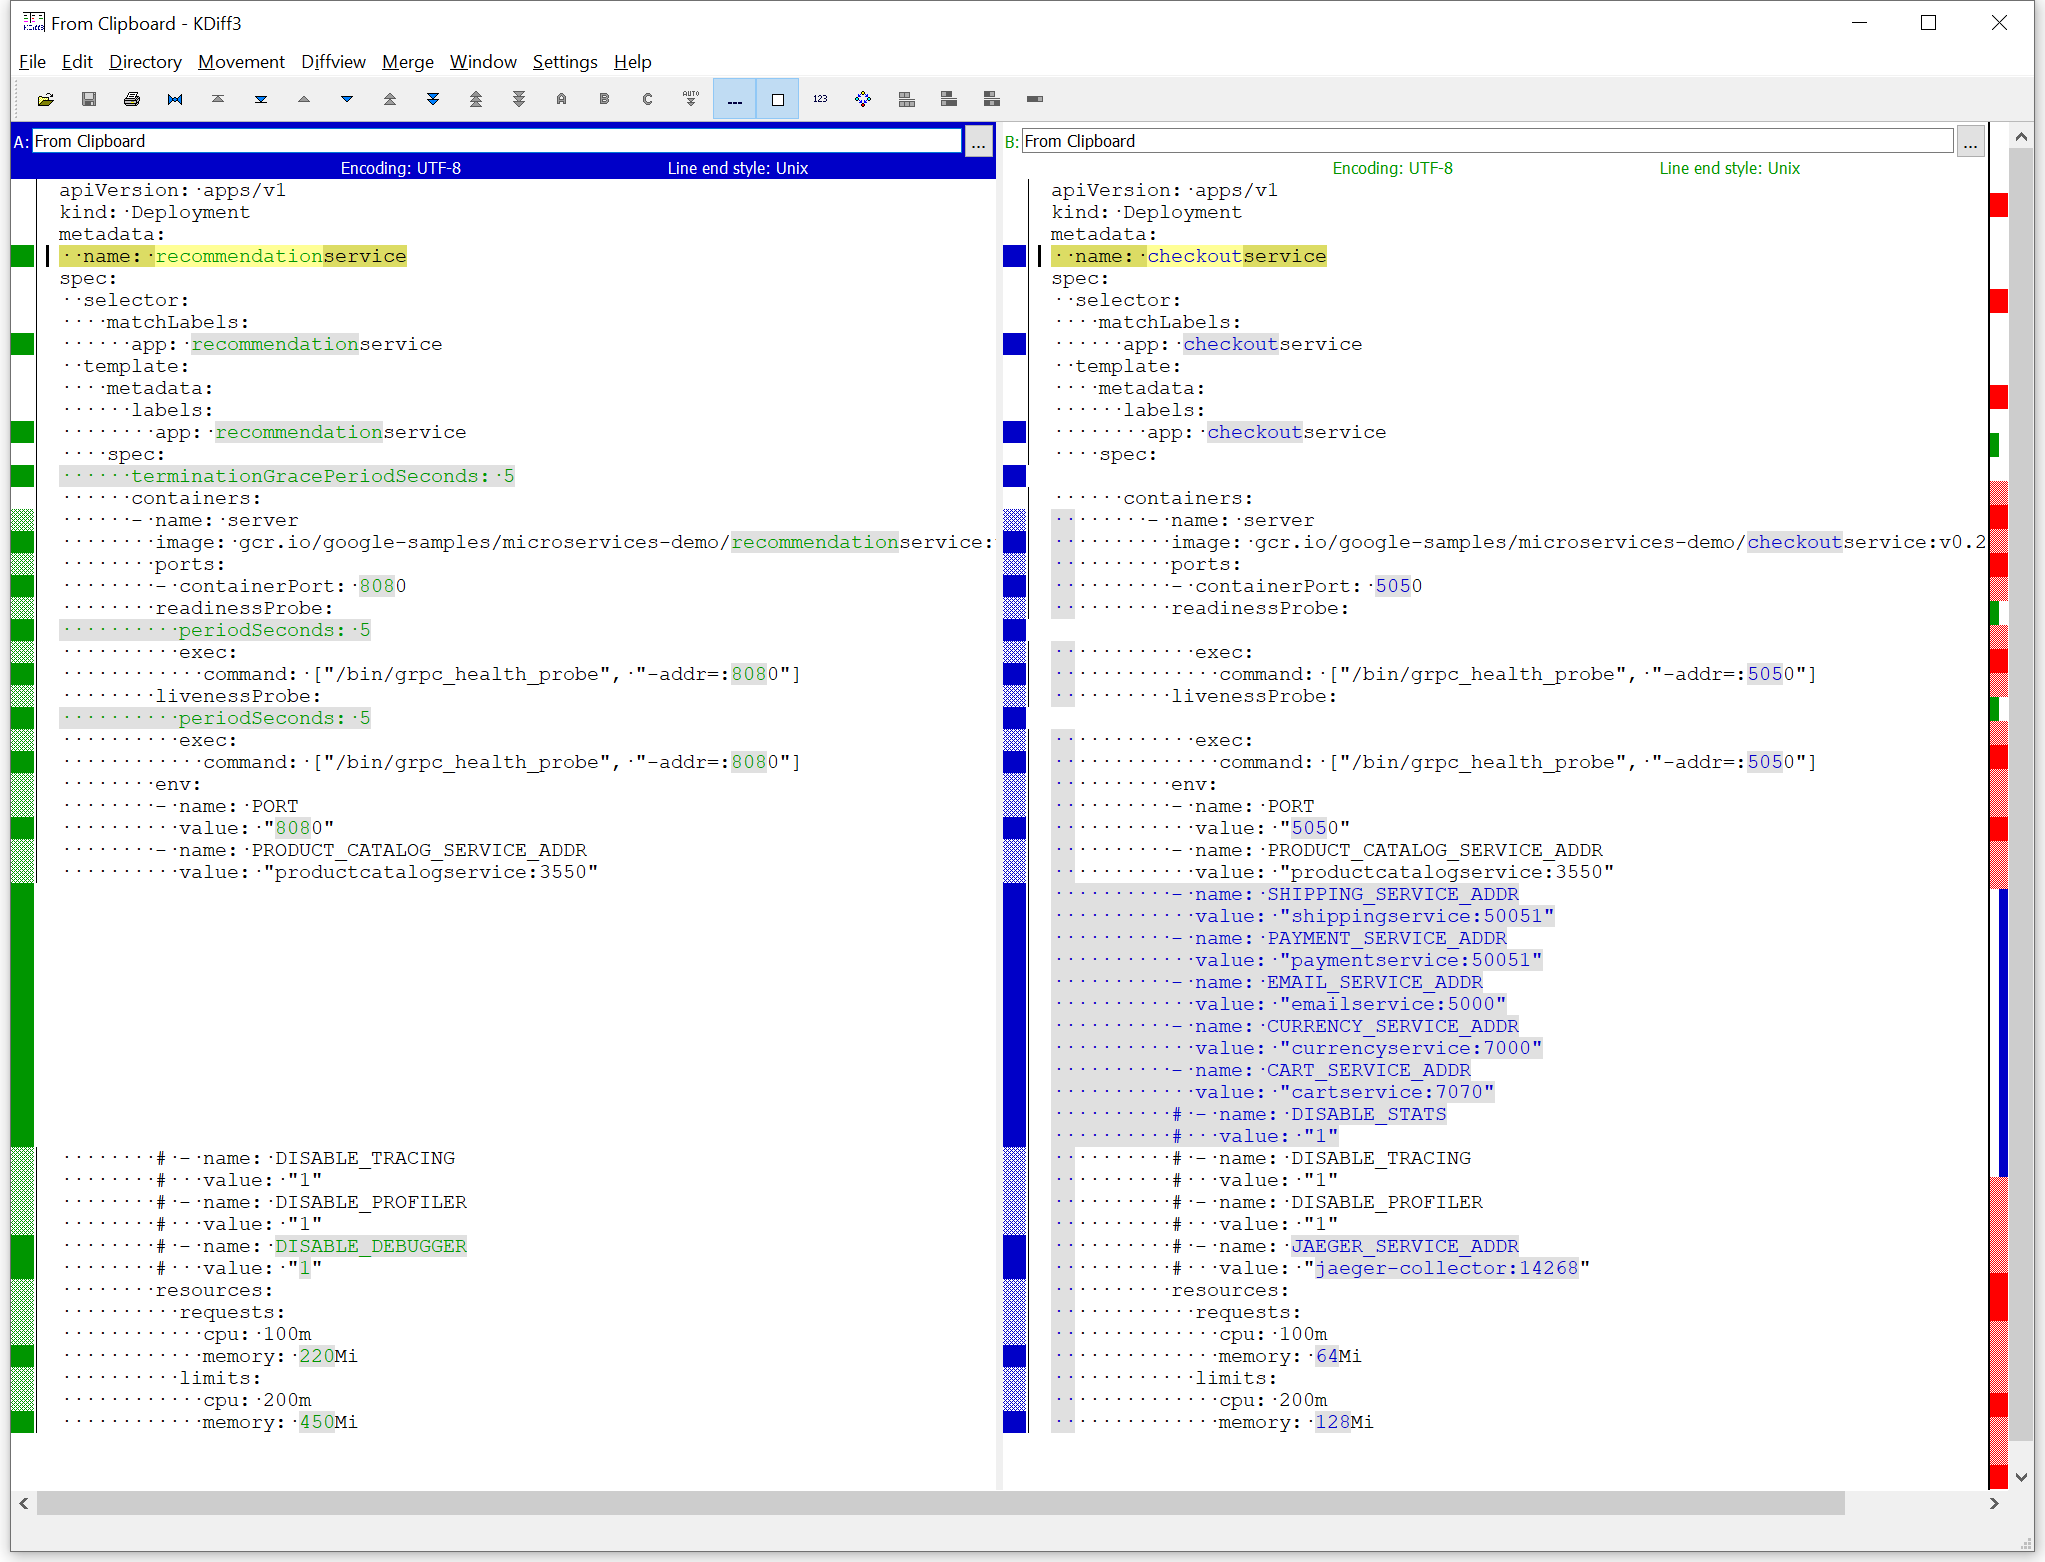This screenshot has height=1562, width=2045.
Task: Open a file using the Open icon
Action: (x=46, y=99)
